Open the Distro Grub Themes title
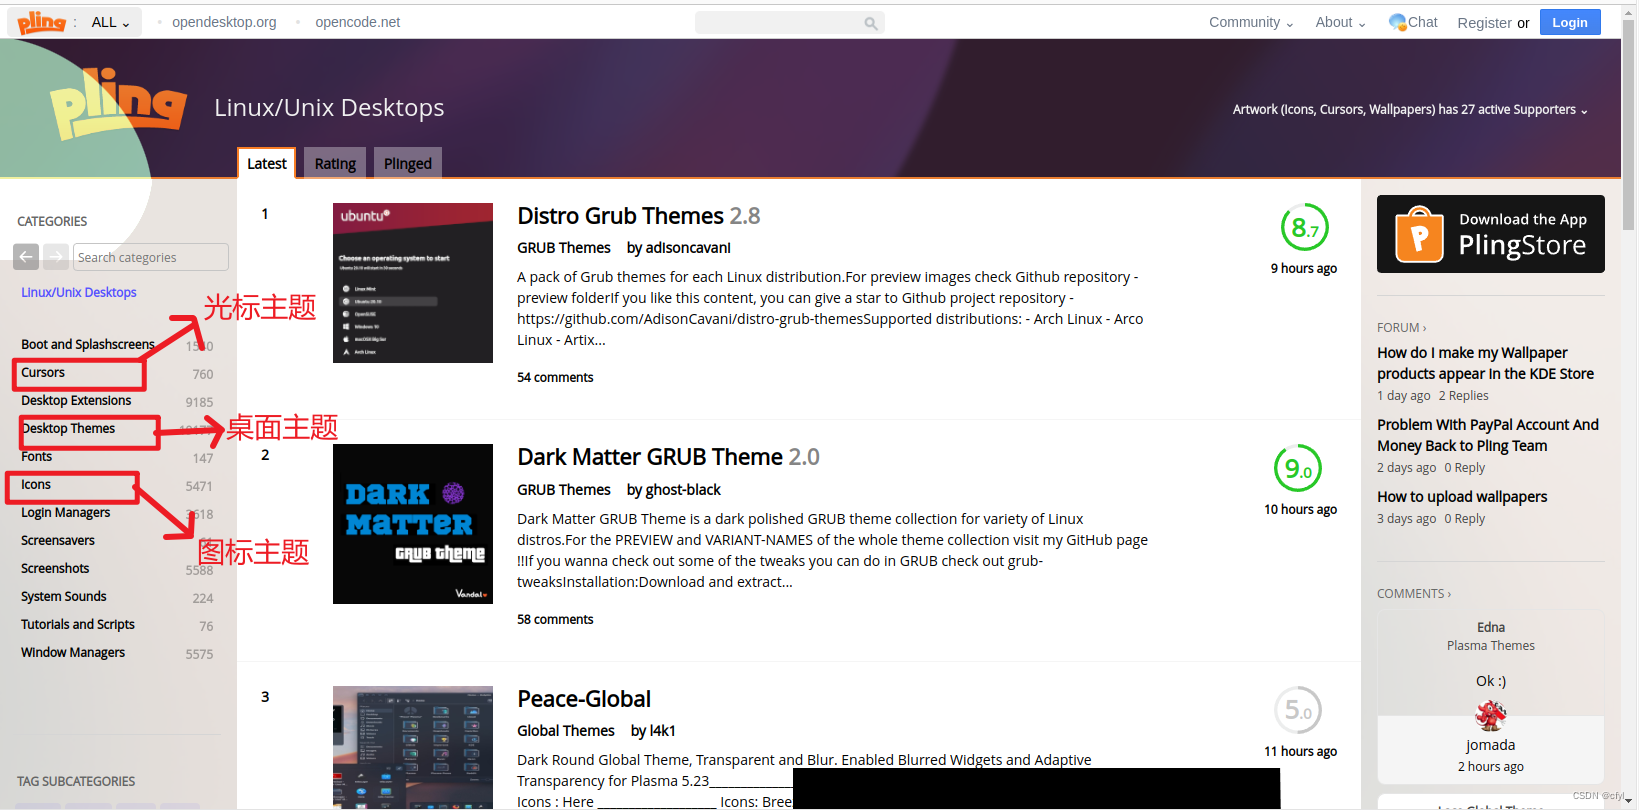This screenshot has height=810, width=1639. click(638, 216)
